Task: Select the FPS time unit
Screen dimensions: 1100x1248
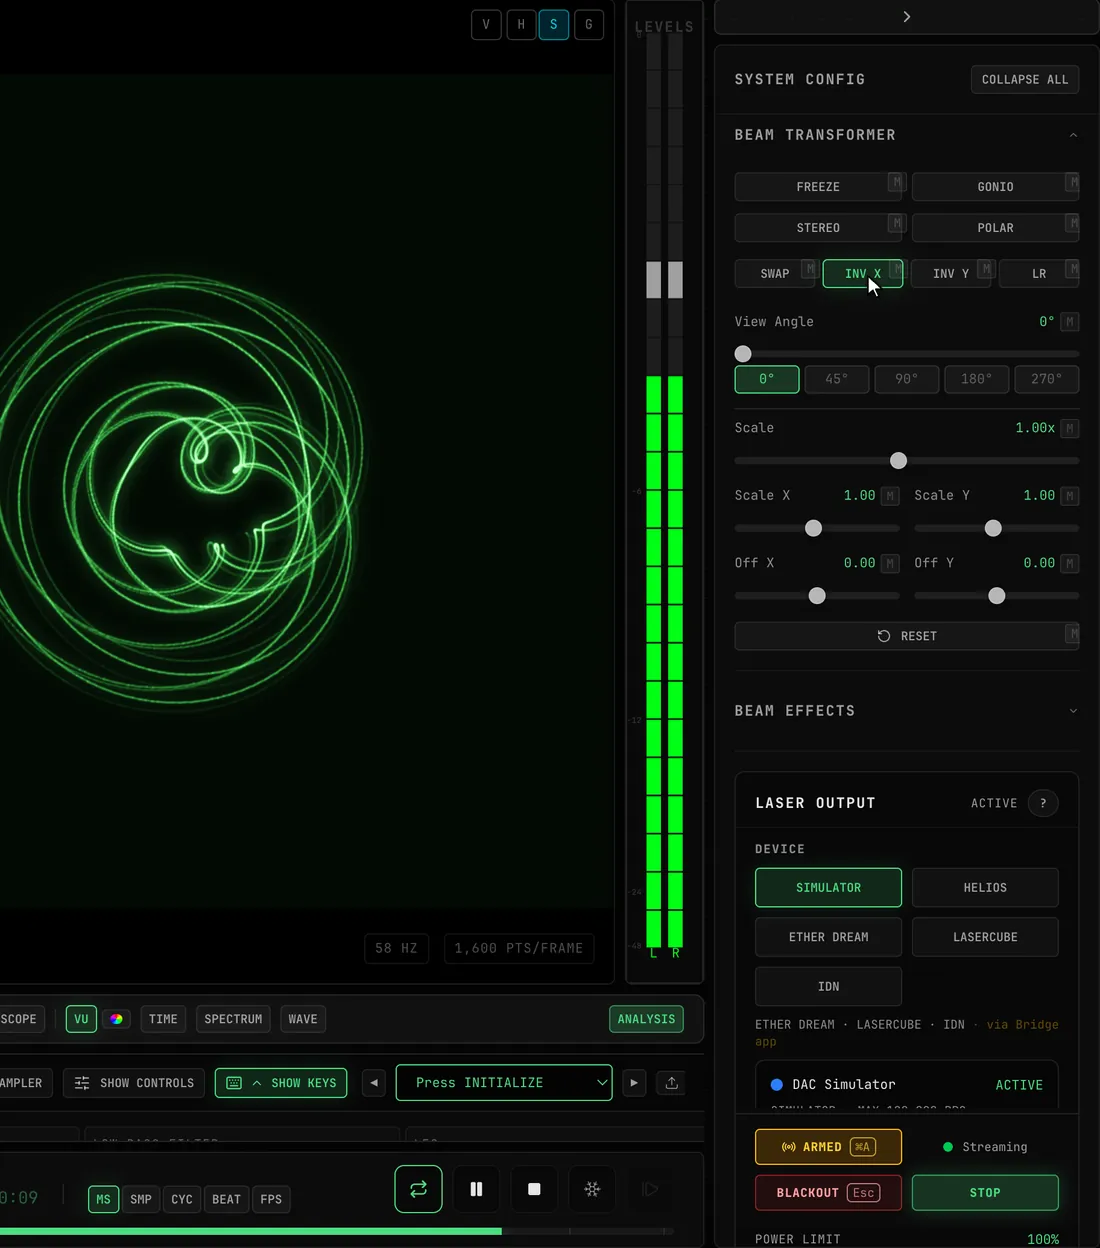Action: (271, 1199)
